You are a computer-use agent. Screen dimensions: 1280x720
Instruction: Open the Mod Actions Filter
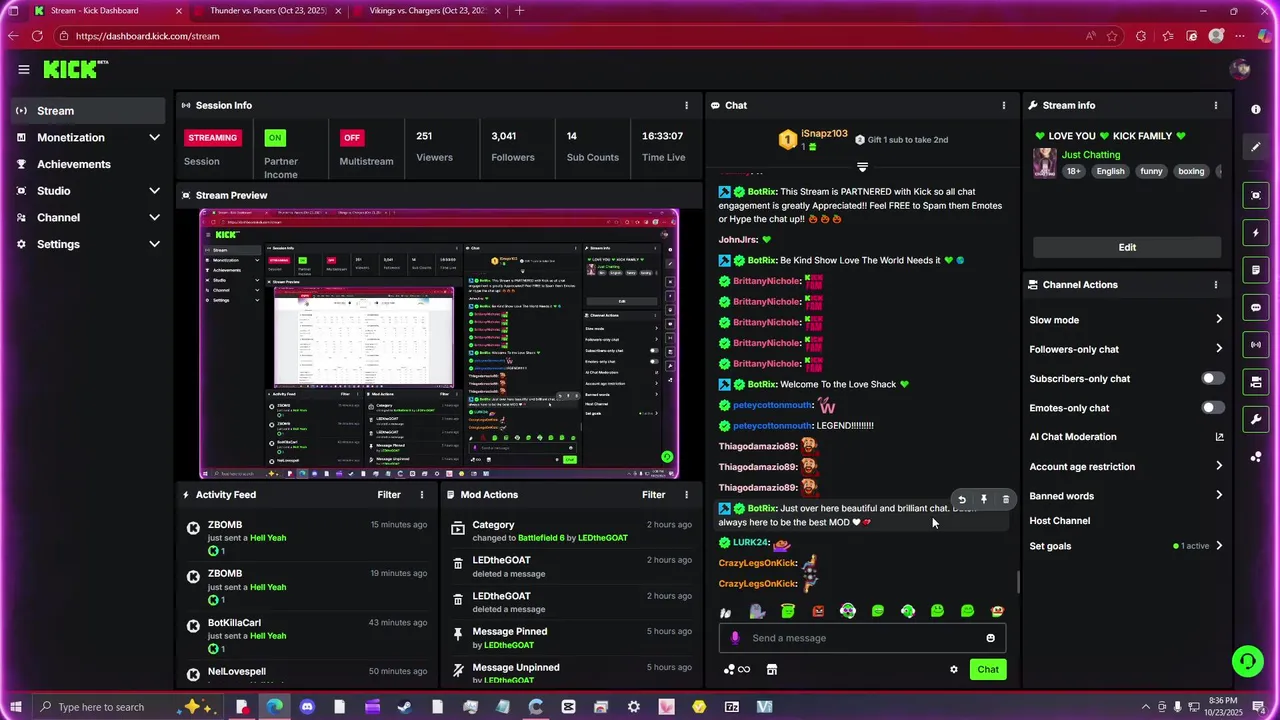click(653, 495)
